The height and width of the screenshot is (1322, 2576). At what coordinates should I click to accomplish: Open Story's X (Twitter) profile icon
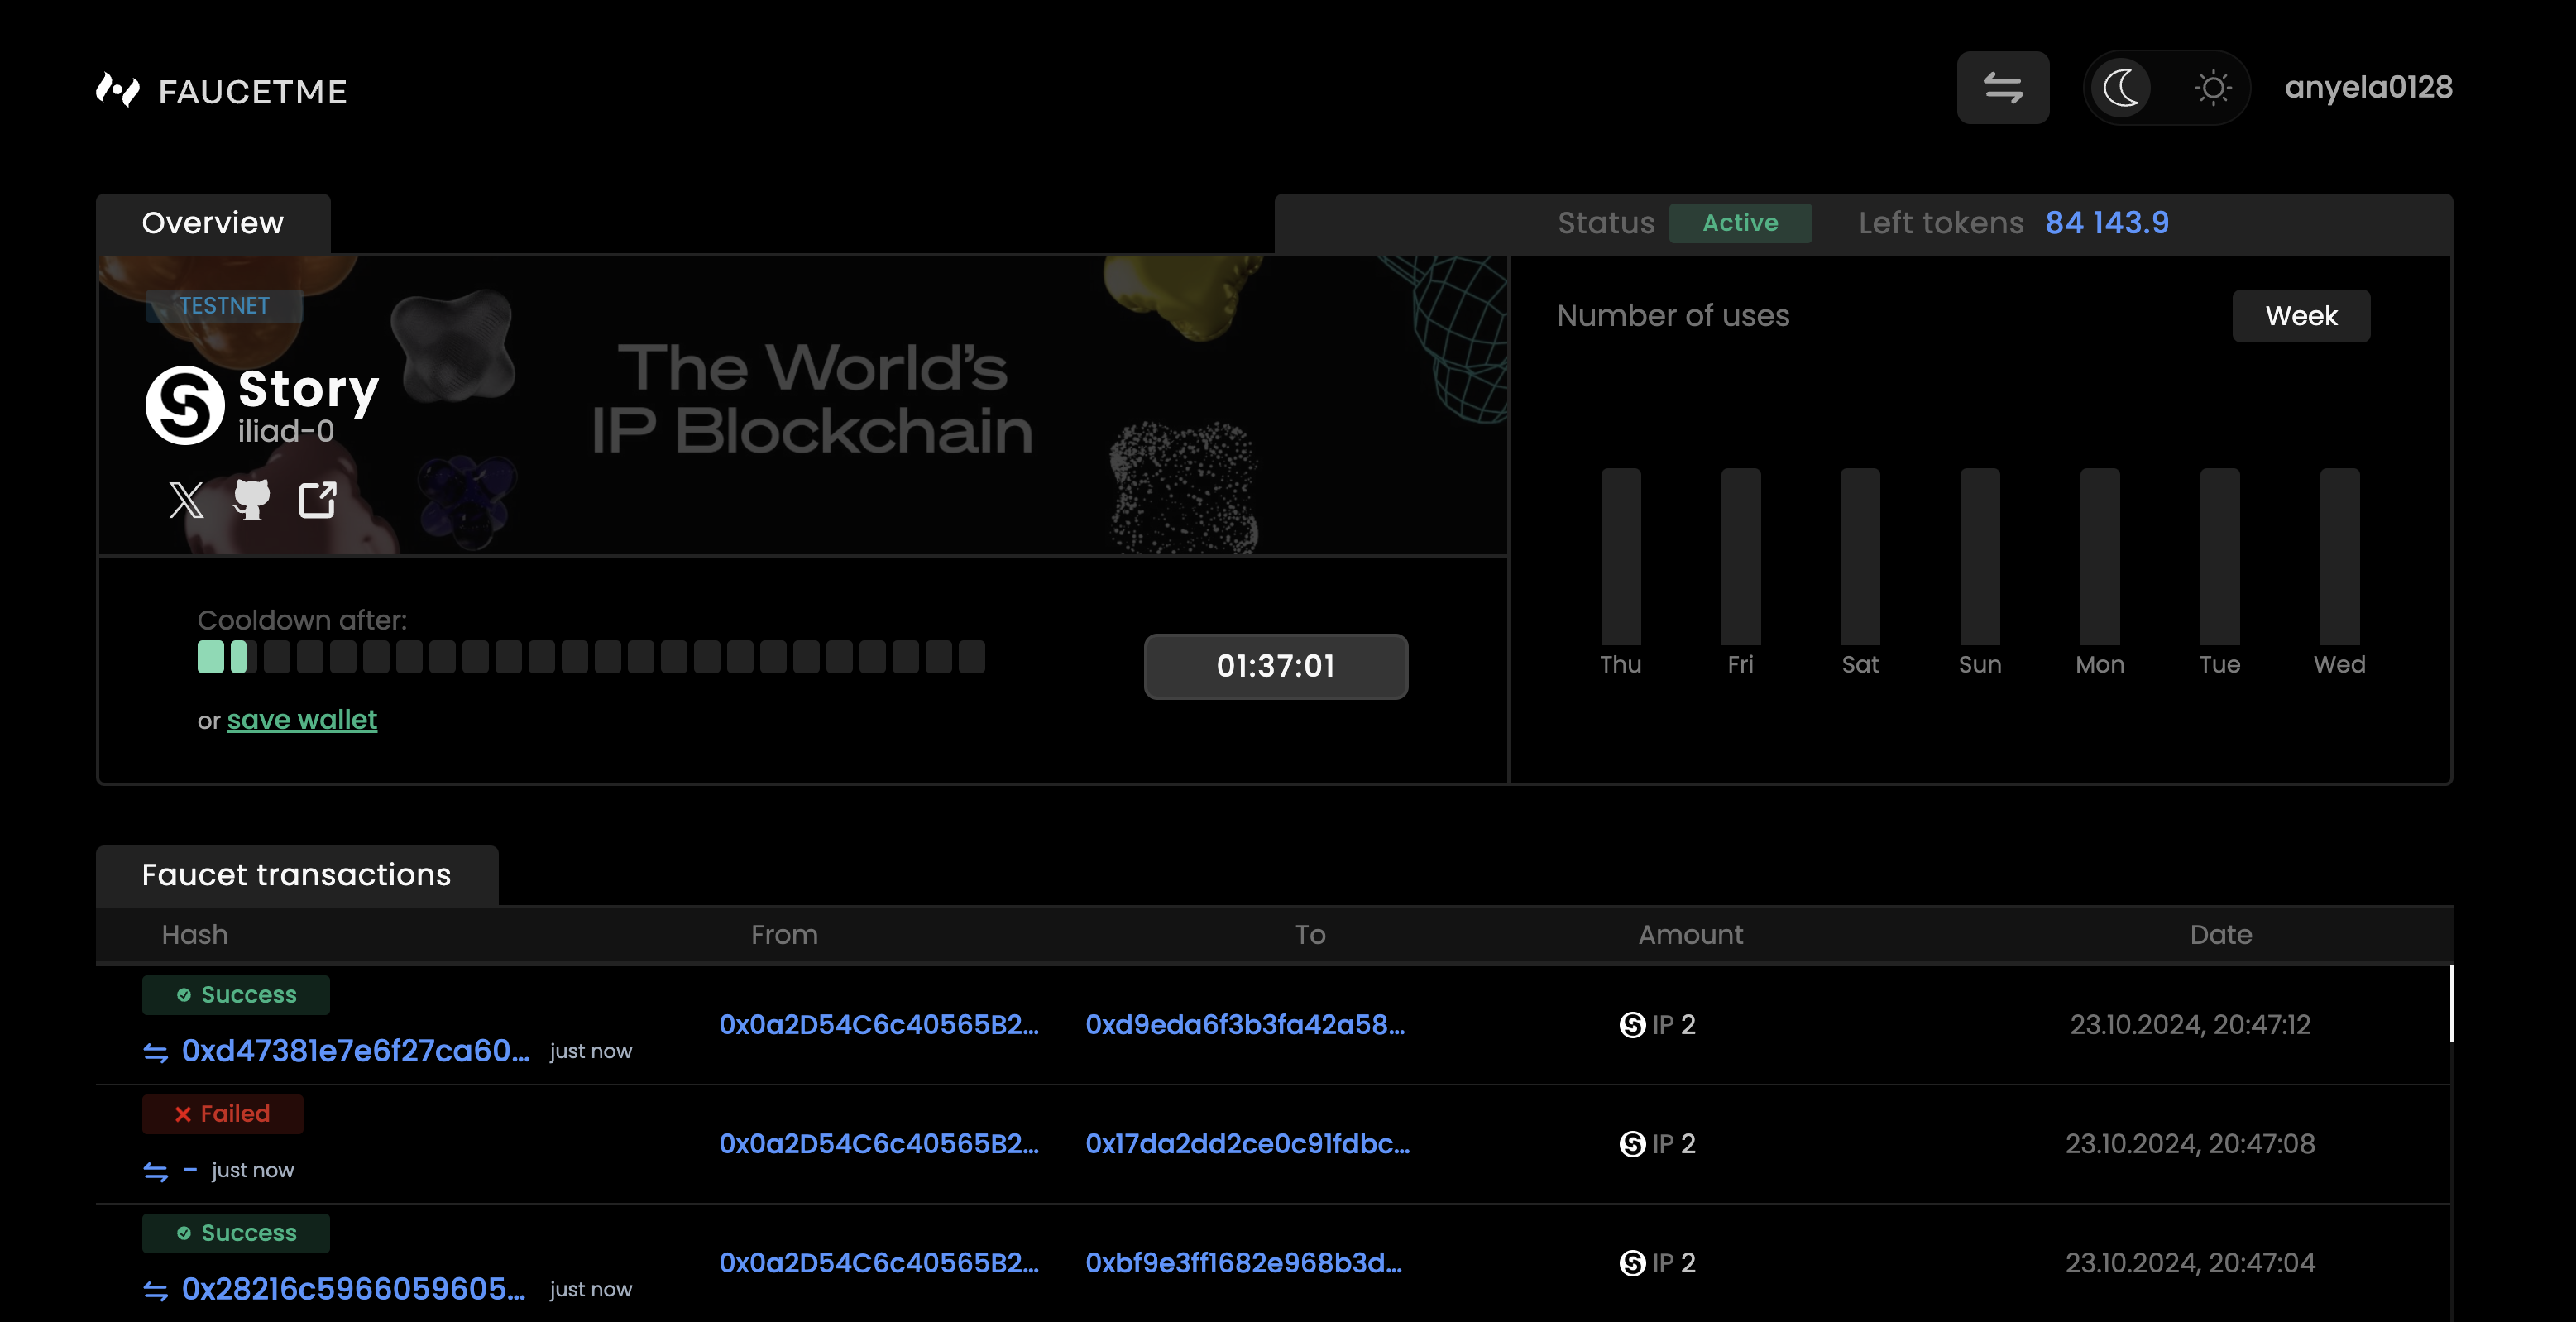(186, 499)
